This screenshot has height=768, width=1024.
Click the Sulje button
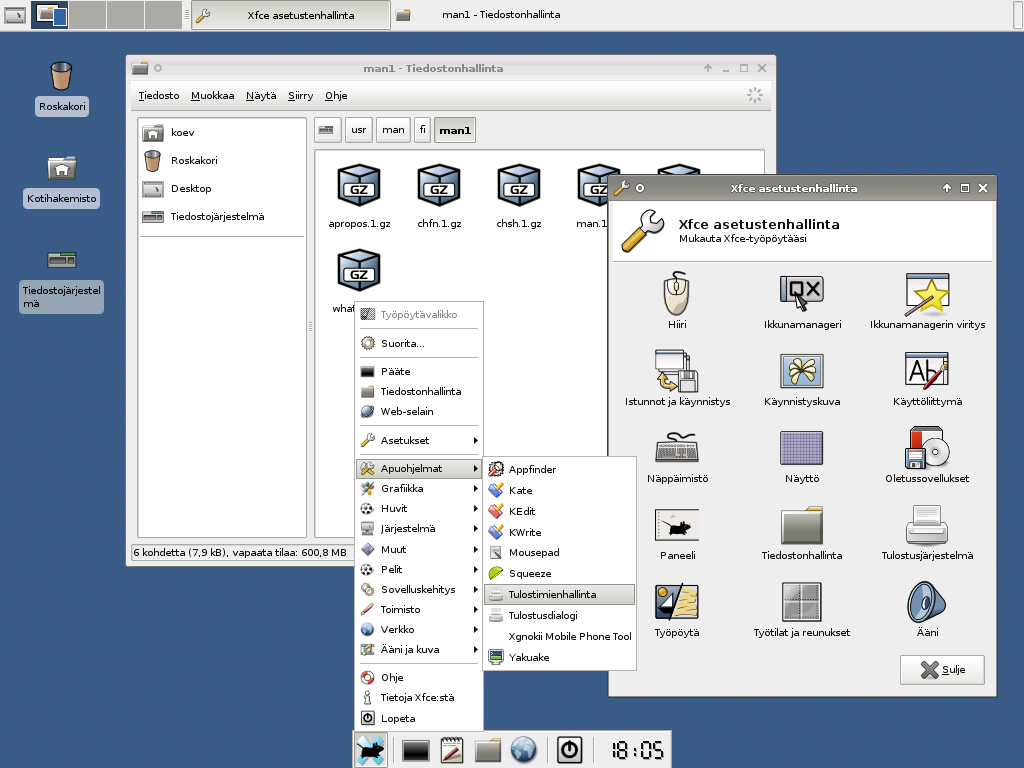click(x=941, y=670)
